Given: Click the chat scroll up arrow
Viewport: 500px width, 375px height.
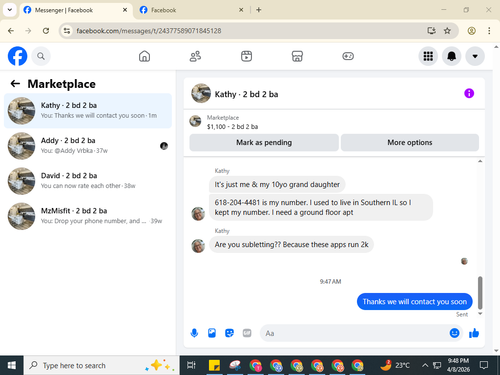Looking at the screenshot, I should point(480,161).
